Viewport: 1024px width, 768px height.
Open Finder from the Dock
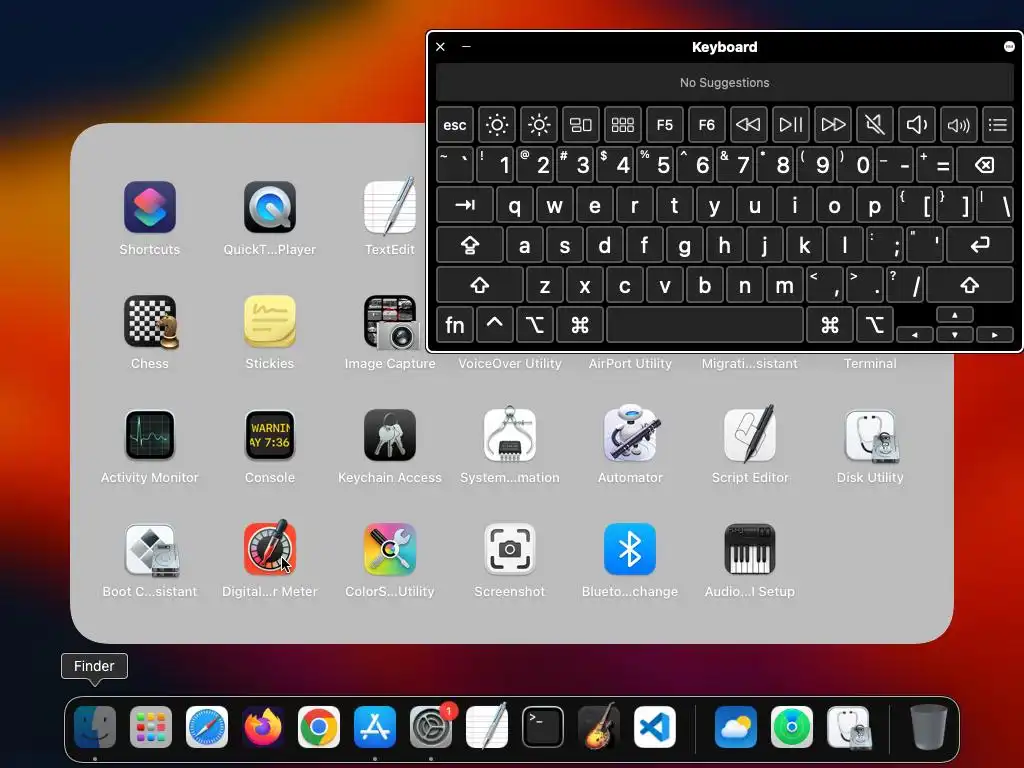point(95,727)
